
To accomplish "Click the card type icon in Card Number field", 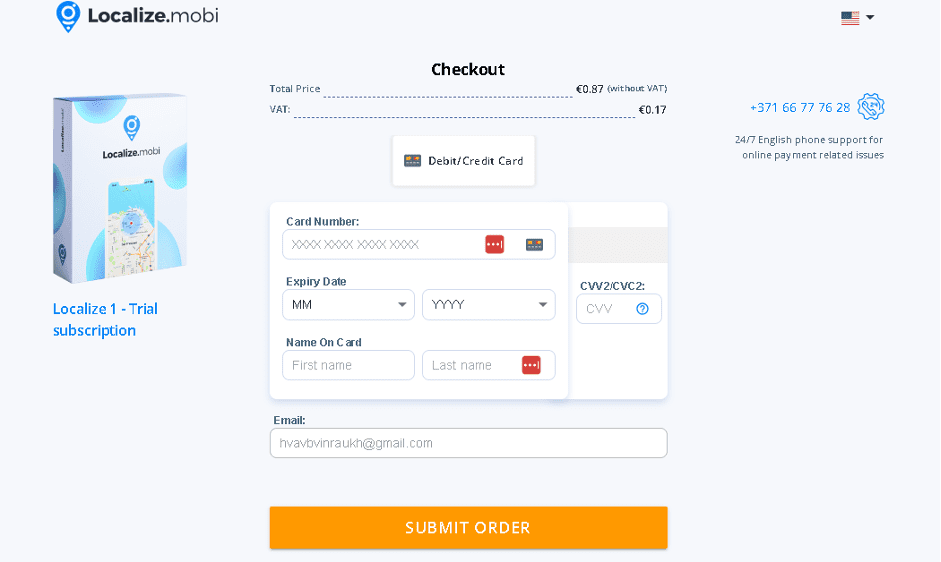I will tap(534, 244).
